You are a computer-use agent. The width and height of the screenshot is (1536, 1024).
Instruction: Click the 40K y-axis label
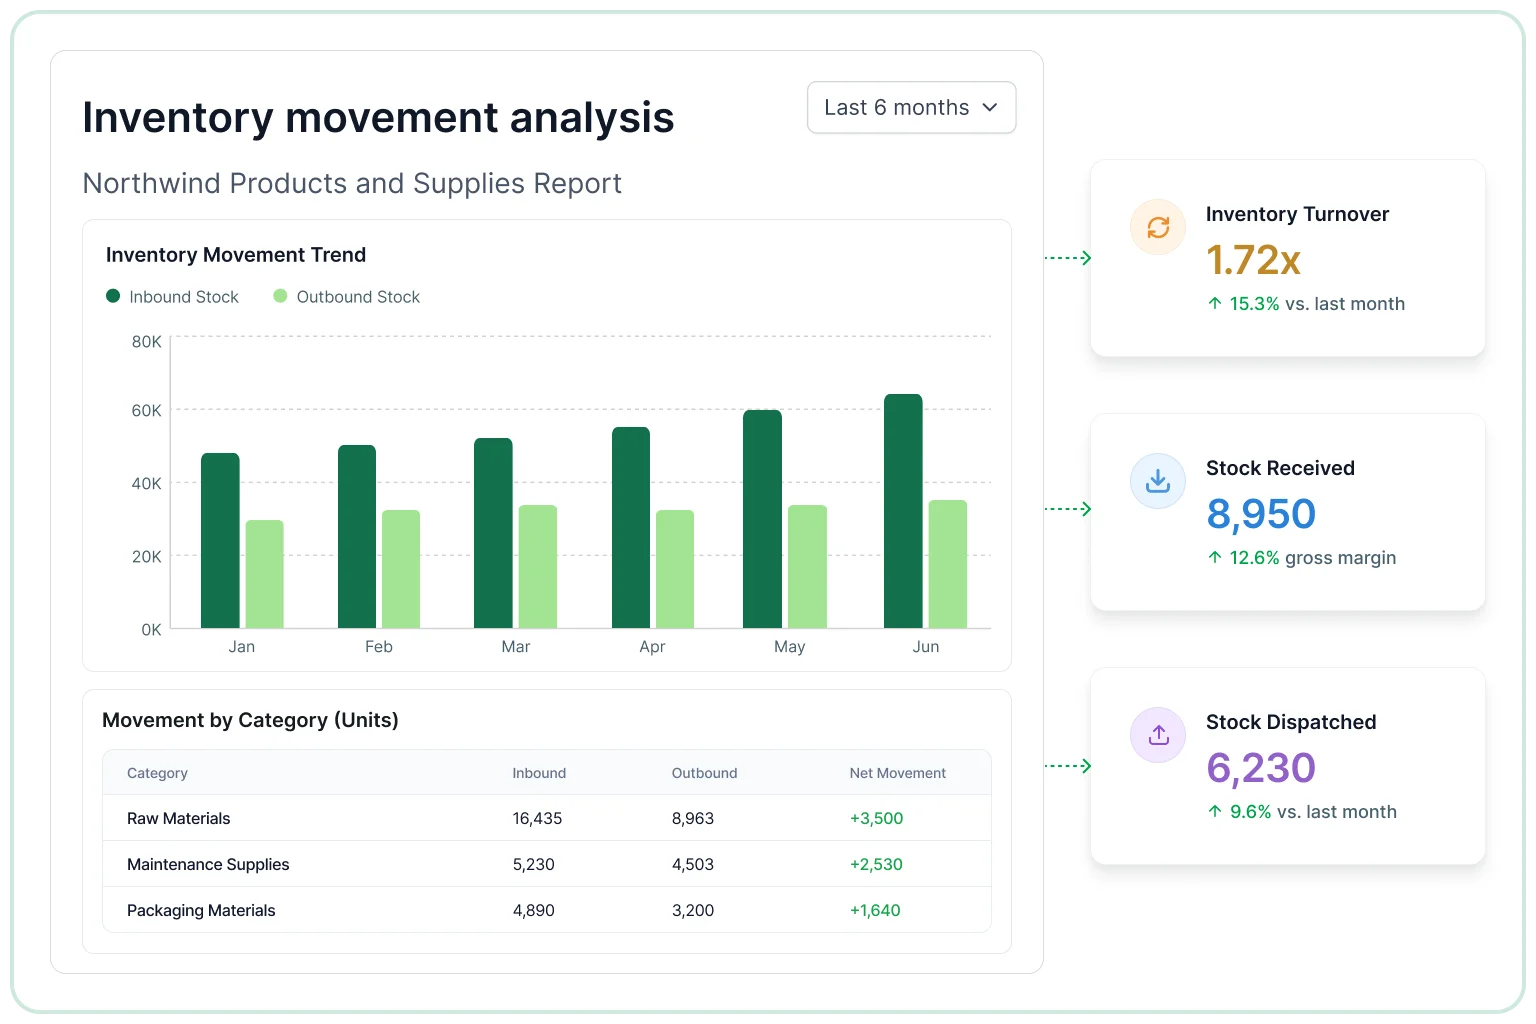click(146, 484)
